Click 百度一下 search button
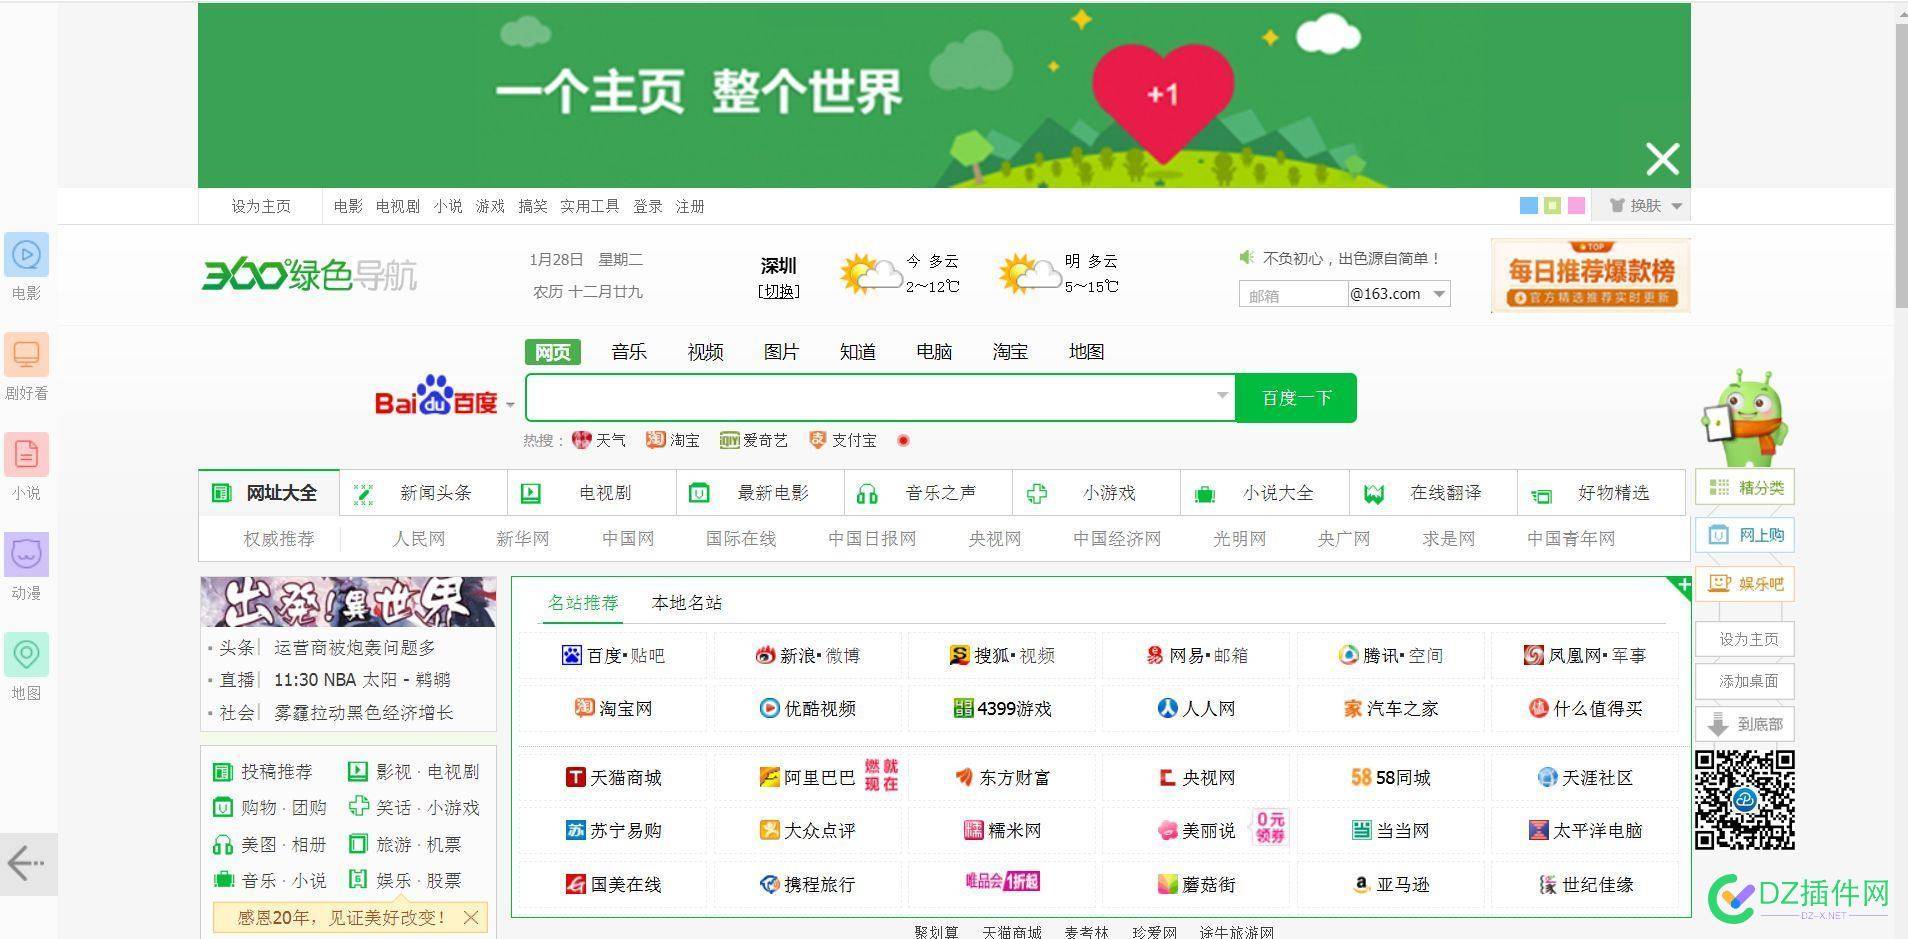 coord(1296,398)
